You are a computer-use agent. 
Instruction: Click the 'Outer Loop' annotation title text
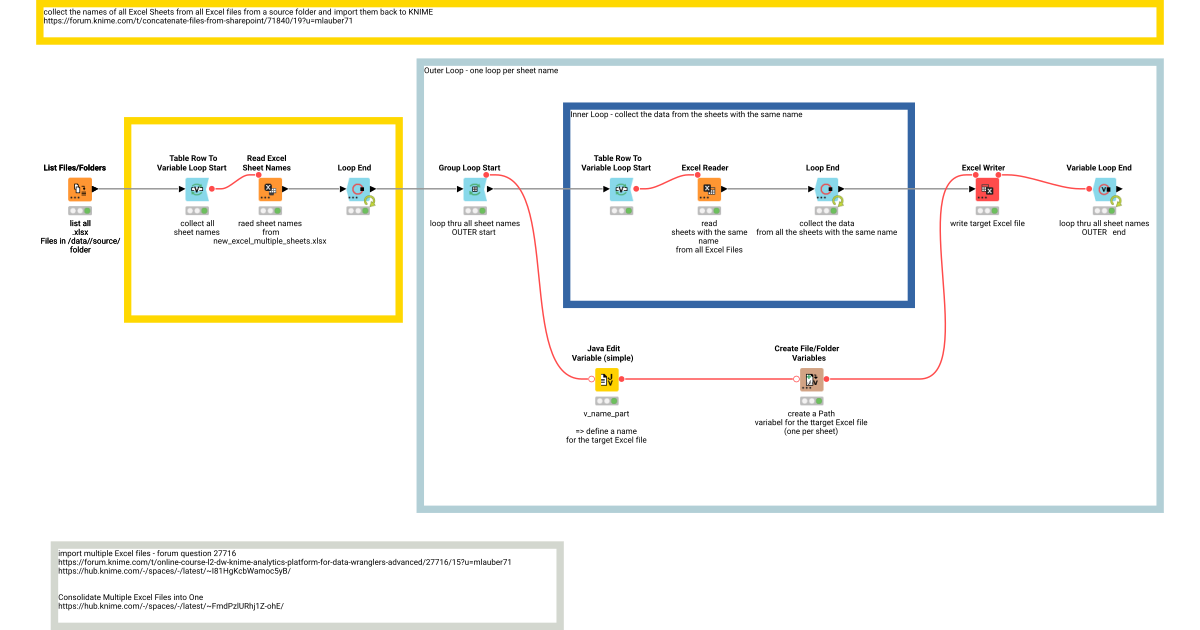tap(491, 71)
